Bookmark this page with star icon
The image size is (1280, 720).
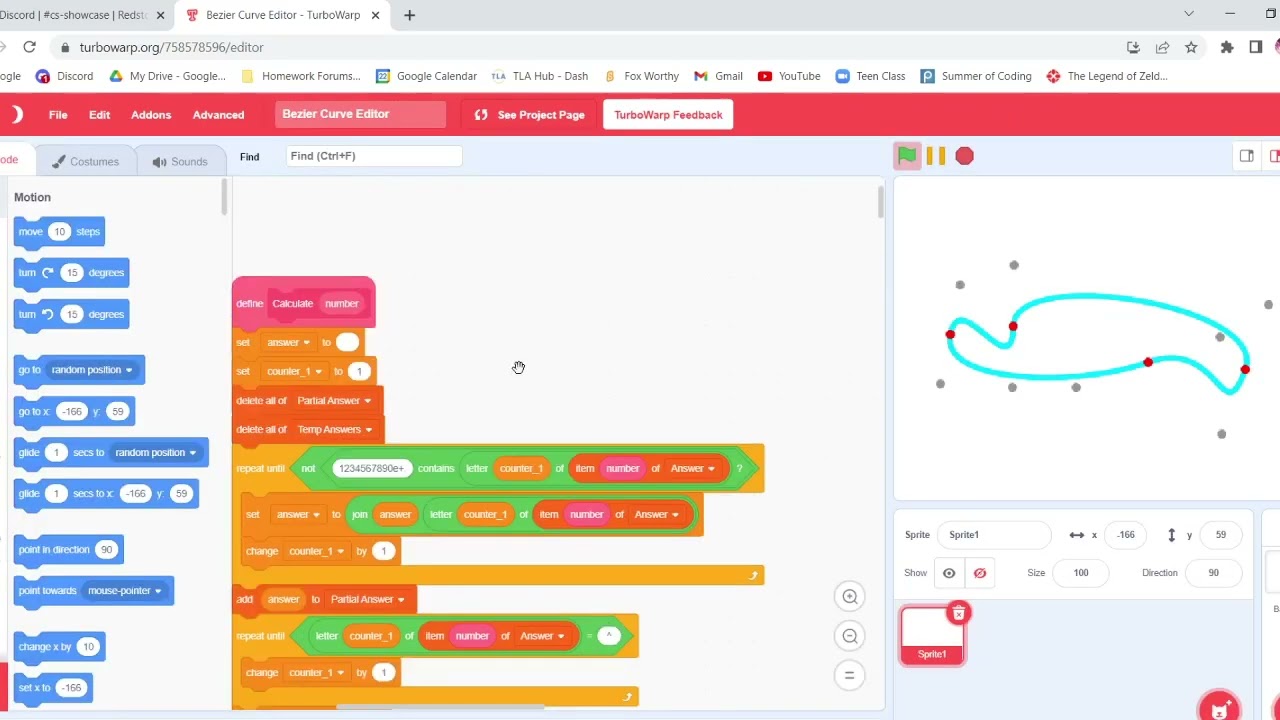click(1191, 47)
